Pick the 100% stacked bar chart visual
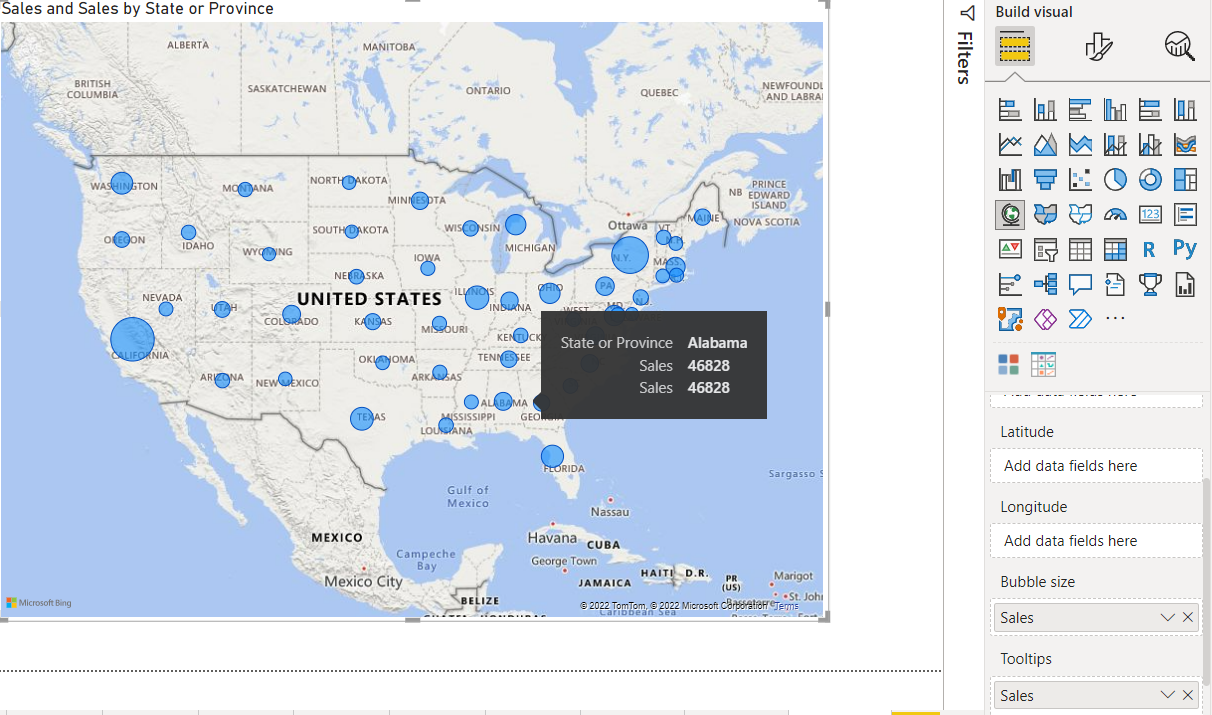 (x=1150, y=110)
